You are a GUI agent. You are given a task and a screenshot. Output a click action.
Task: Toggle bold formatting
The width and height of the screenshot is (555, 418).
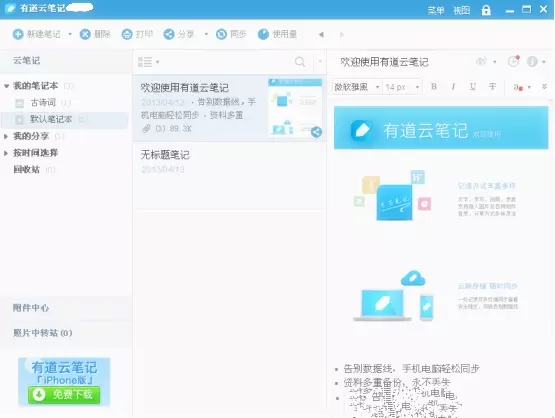pyautogui.click(x=434, y=87)
